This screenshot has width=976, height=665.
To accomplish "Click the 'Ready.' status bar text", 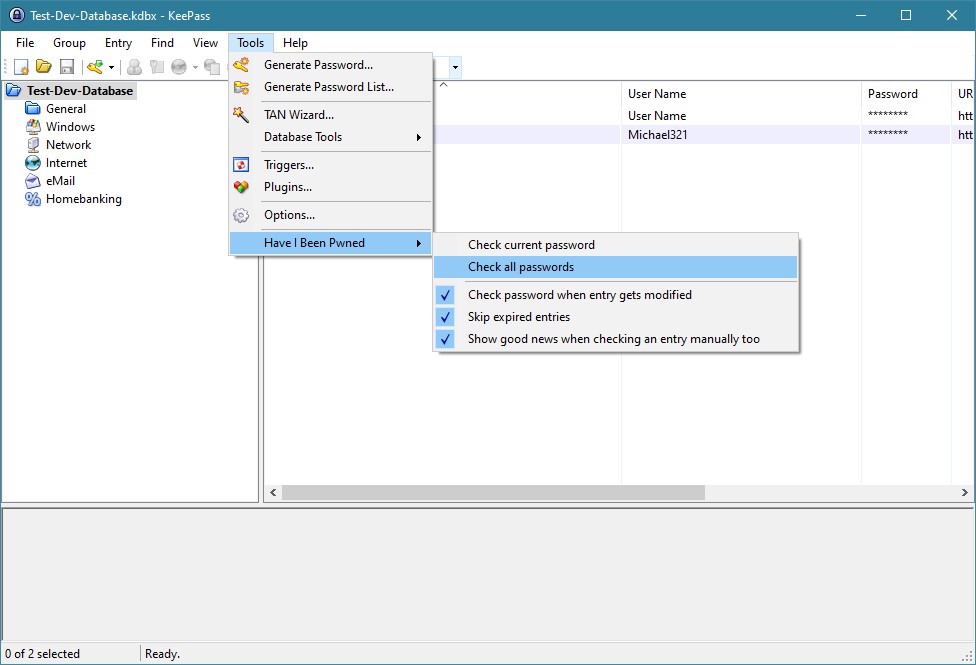I will click(x=162, y=654).
